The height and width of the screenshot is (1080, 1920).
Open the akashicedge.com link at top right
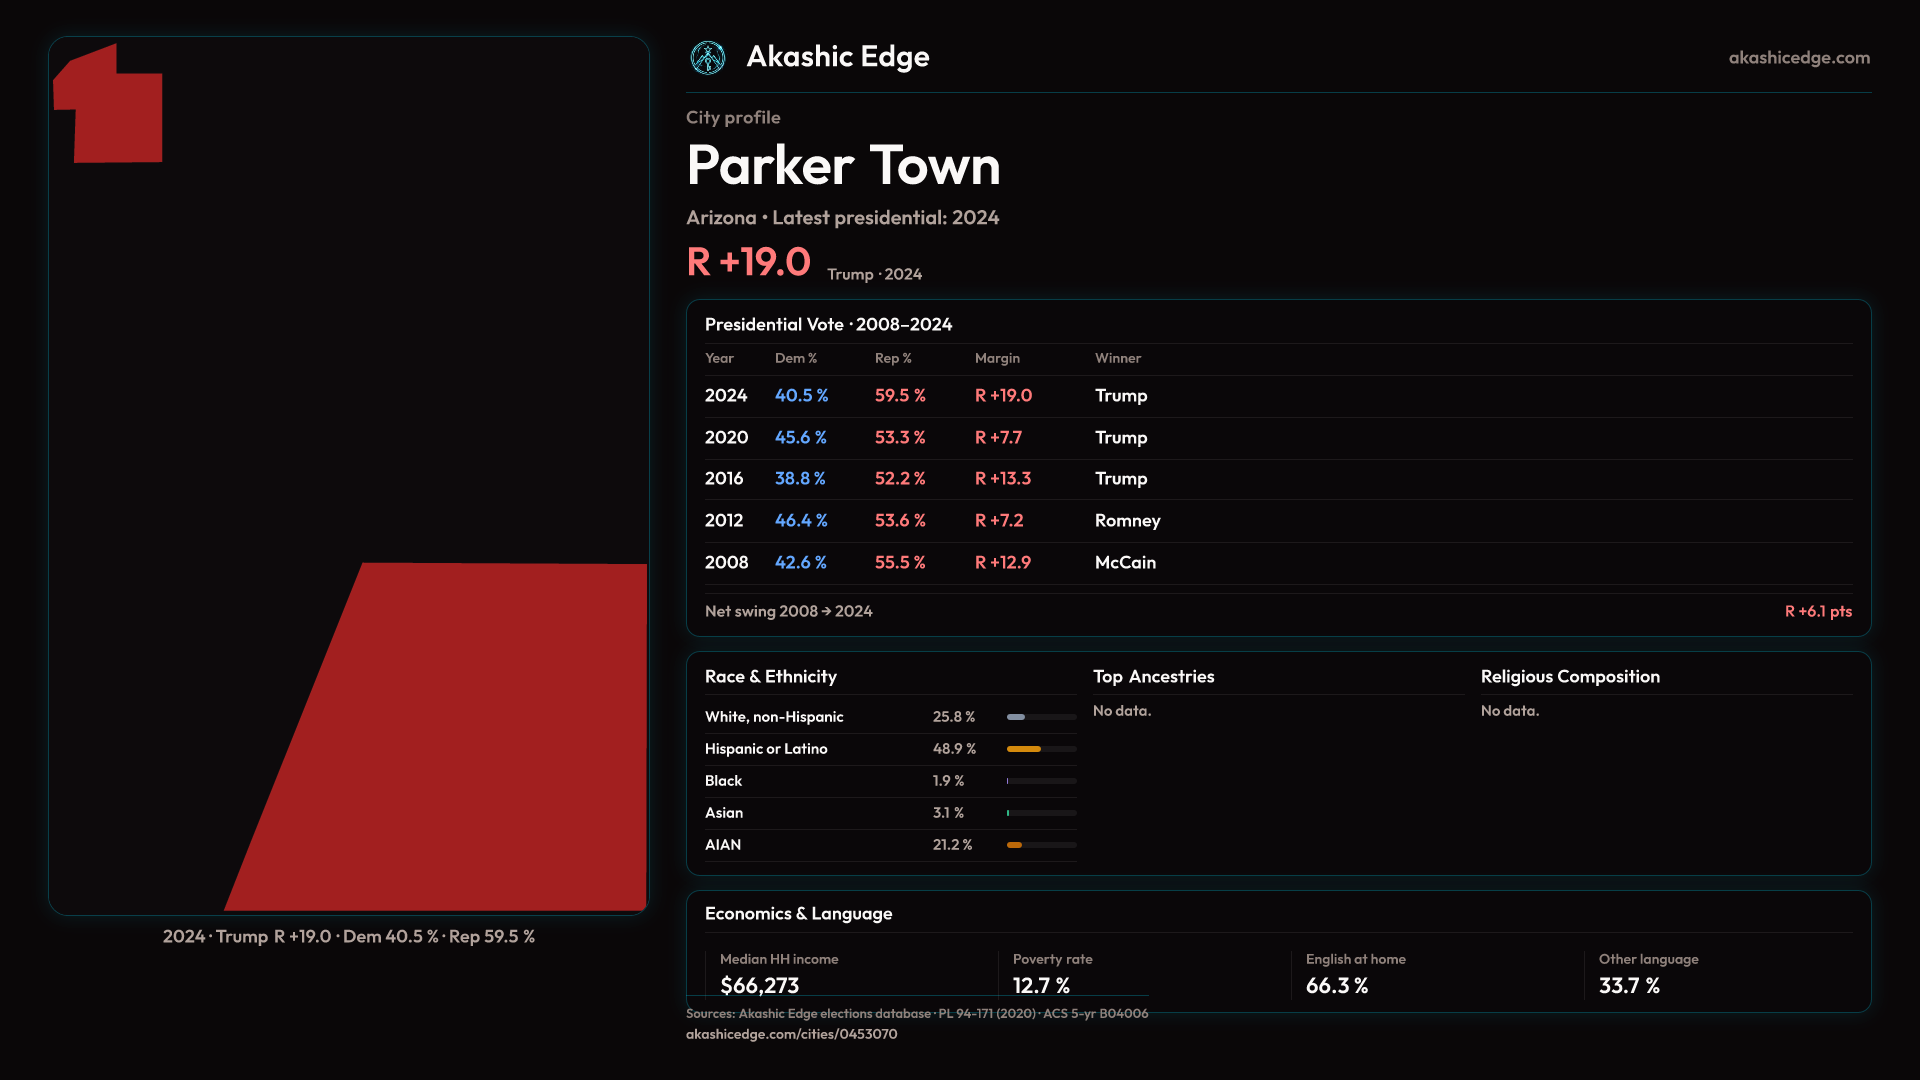pos(1798,58)
